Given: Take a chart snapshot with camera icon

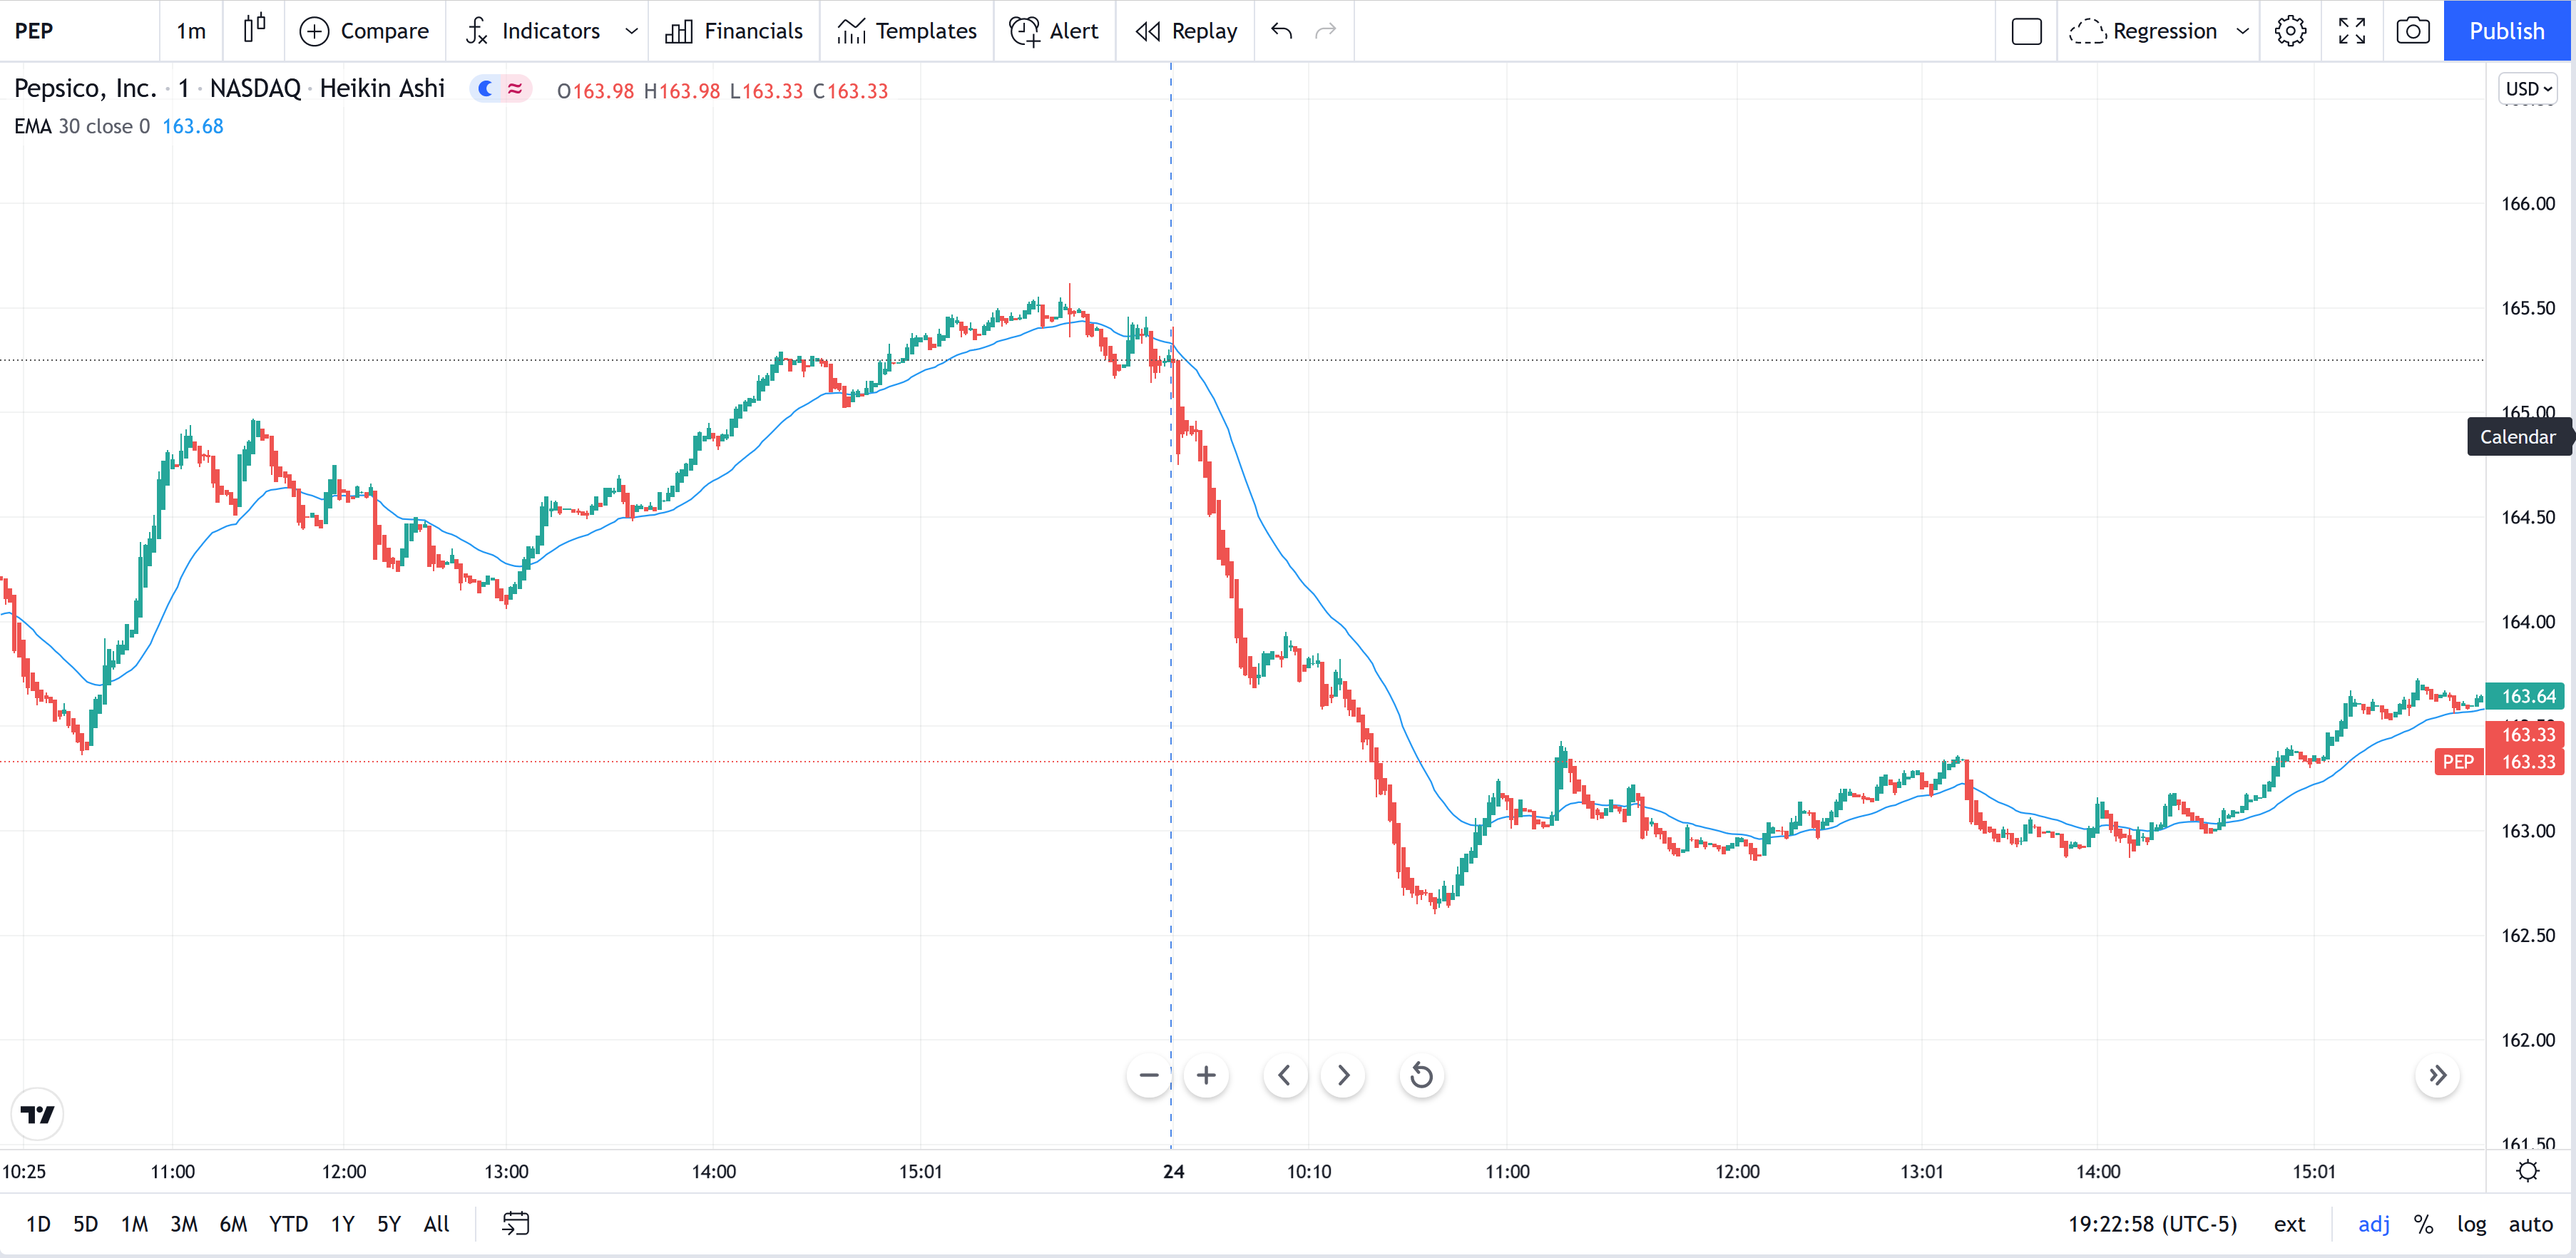Looking at the screenshot, I should pyautogui.click(x=2413, y=31).
